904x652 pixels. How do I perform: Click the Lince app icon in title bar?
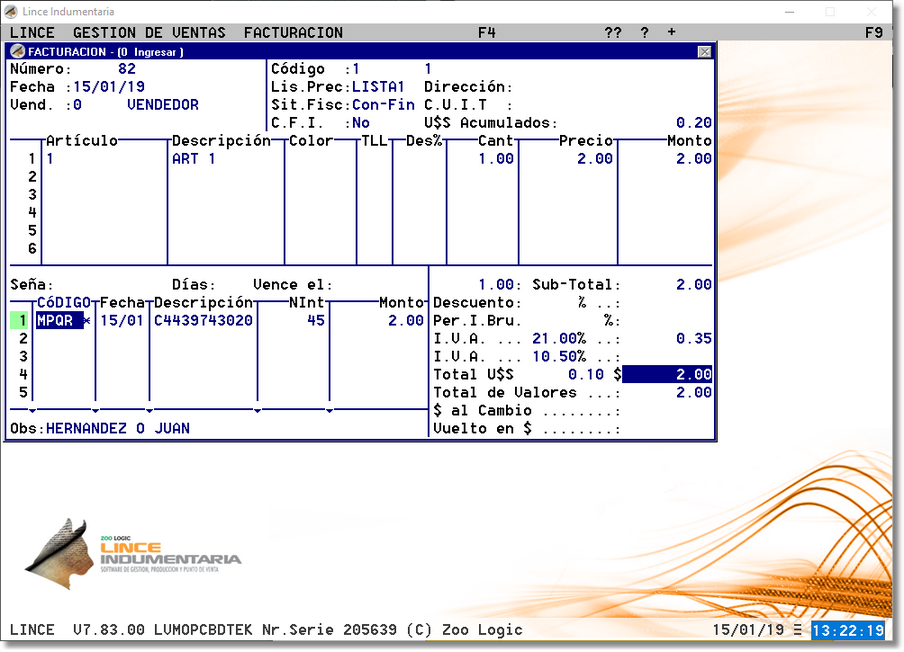12,12
